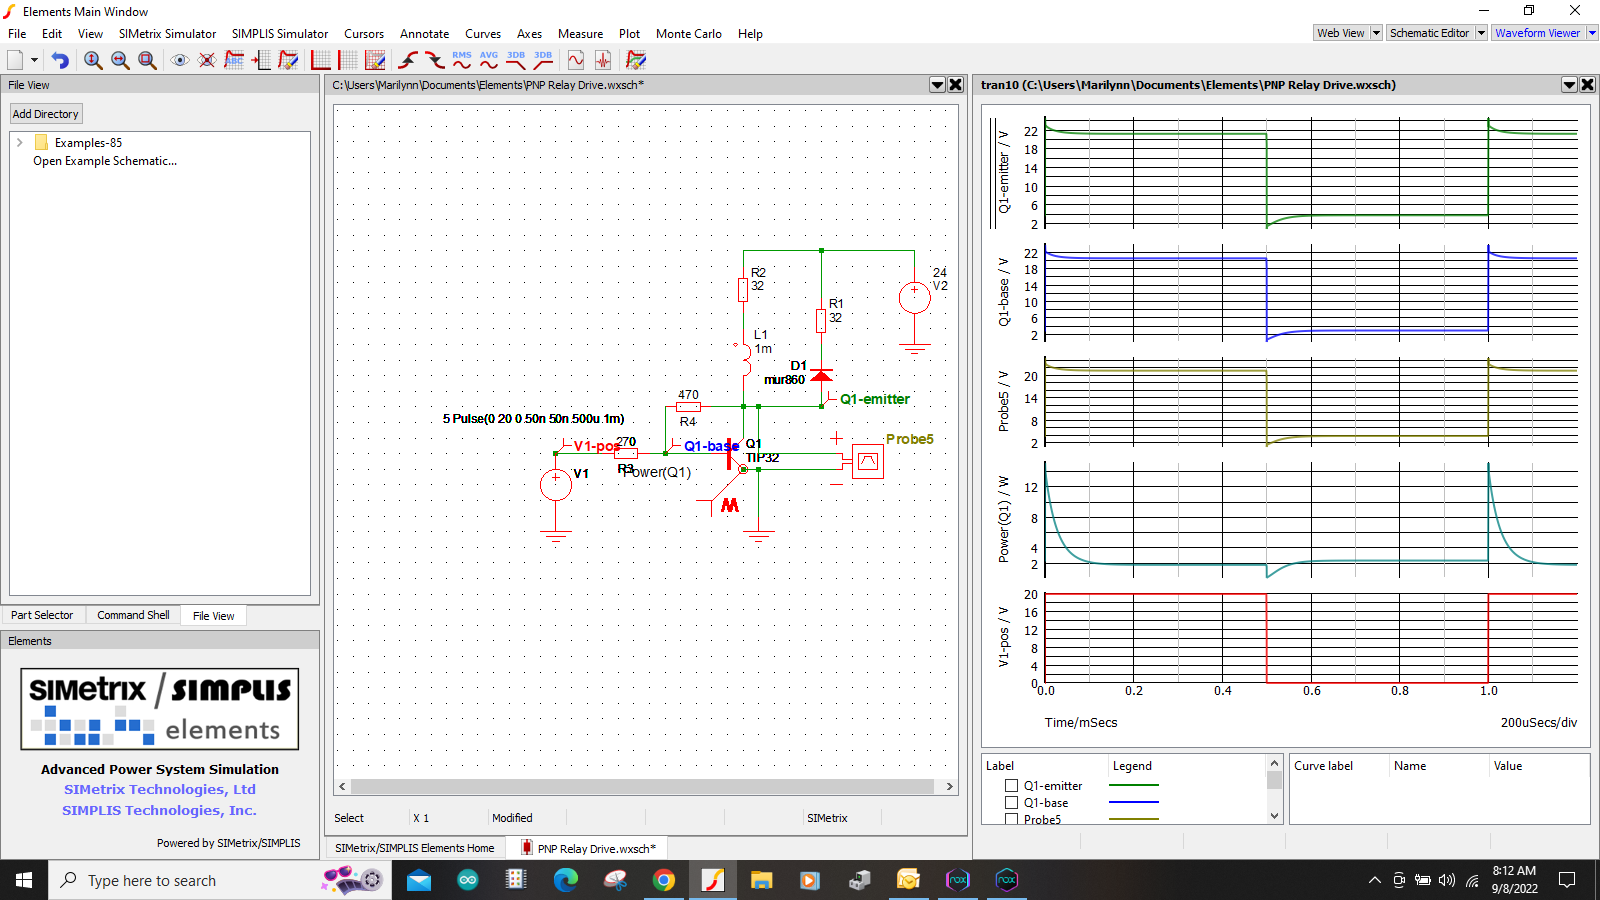
Task: Switch to PNP Relay Drive.wxsch tab
Action: 588,848
